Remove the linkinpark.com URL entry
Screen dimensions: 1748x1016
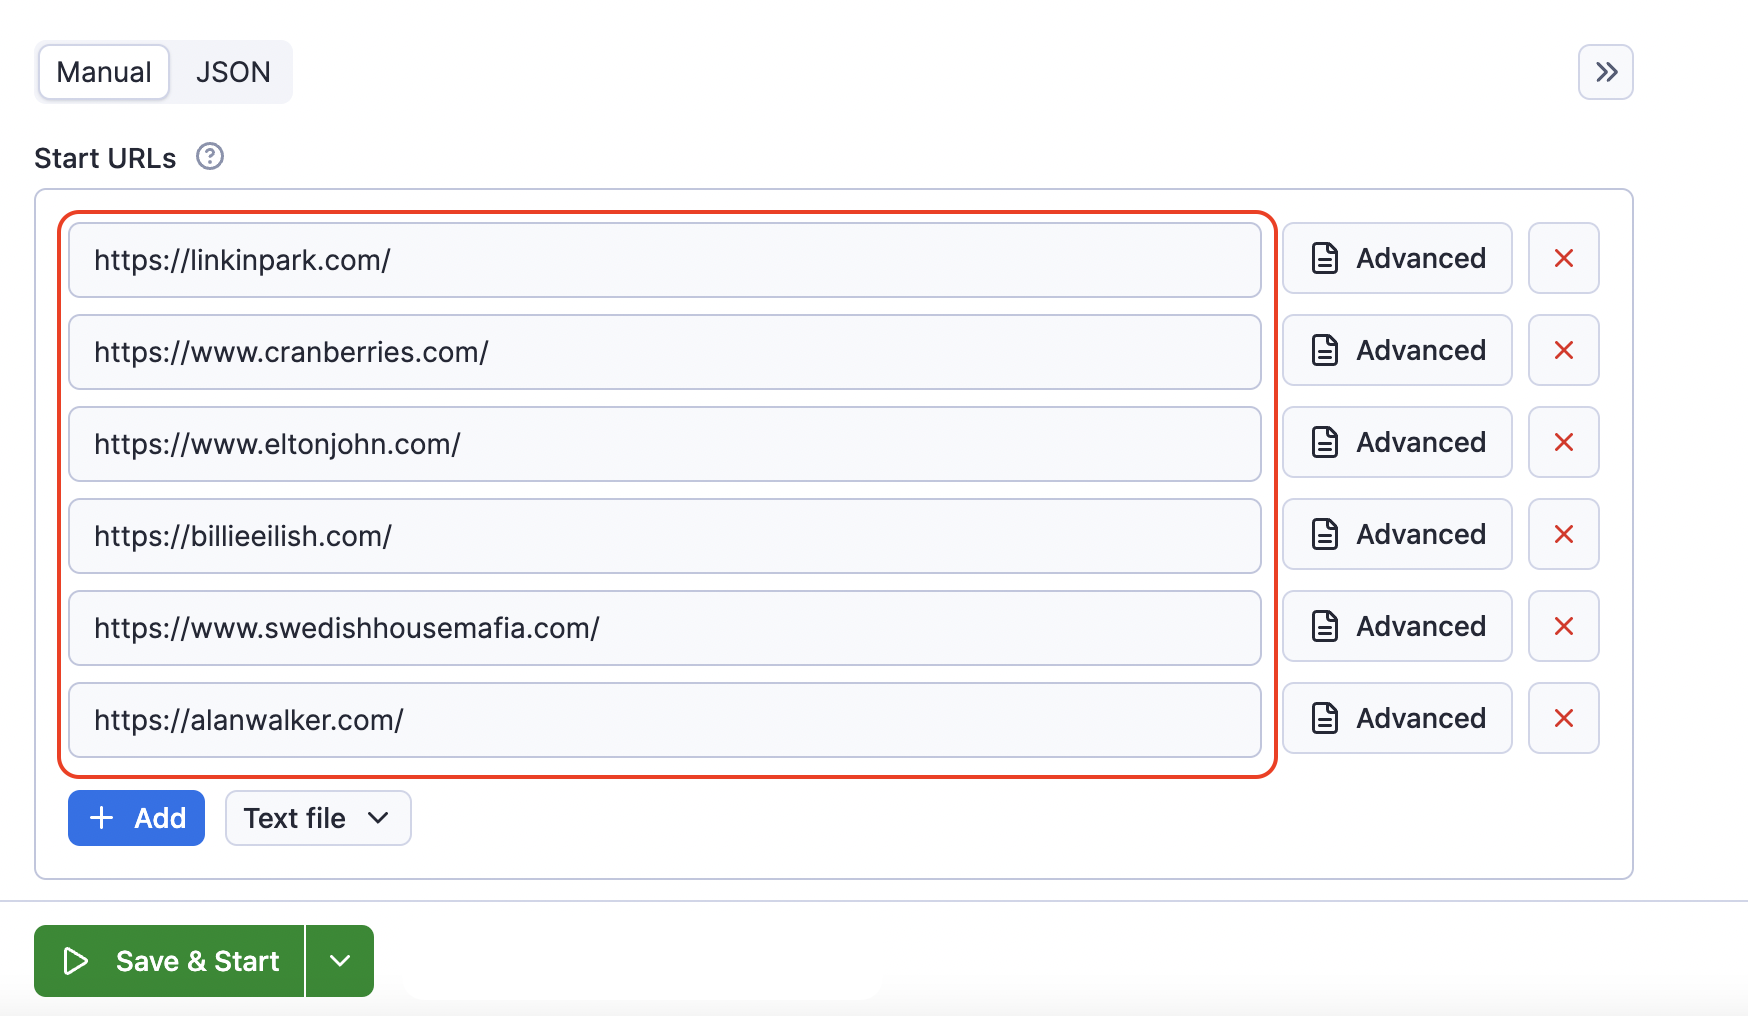(x=1563, y=258)
